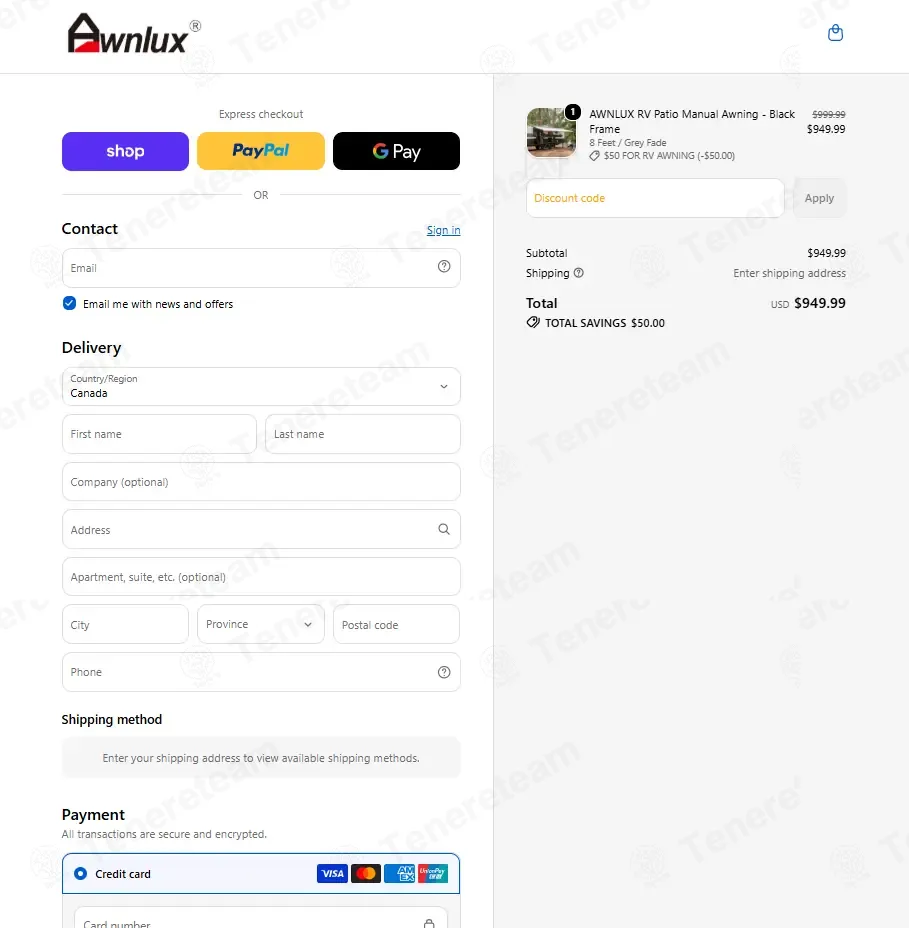Click the quantity badge on product image

point(572,111)
